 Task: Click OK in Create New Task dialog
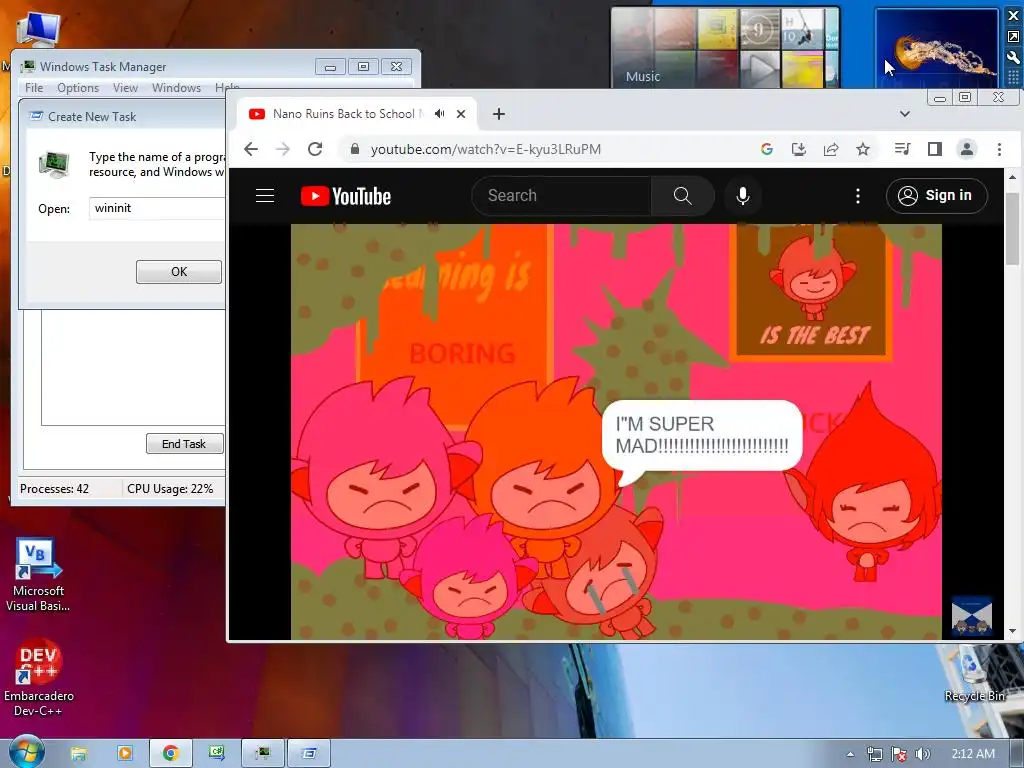point(179,272)
